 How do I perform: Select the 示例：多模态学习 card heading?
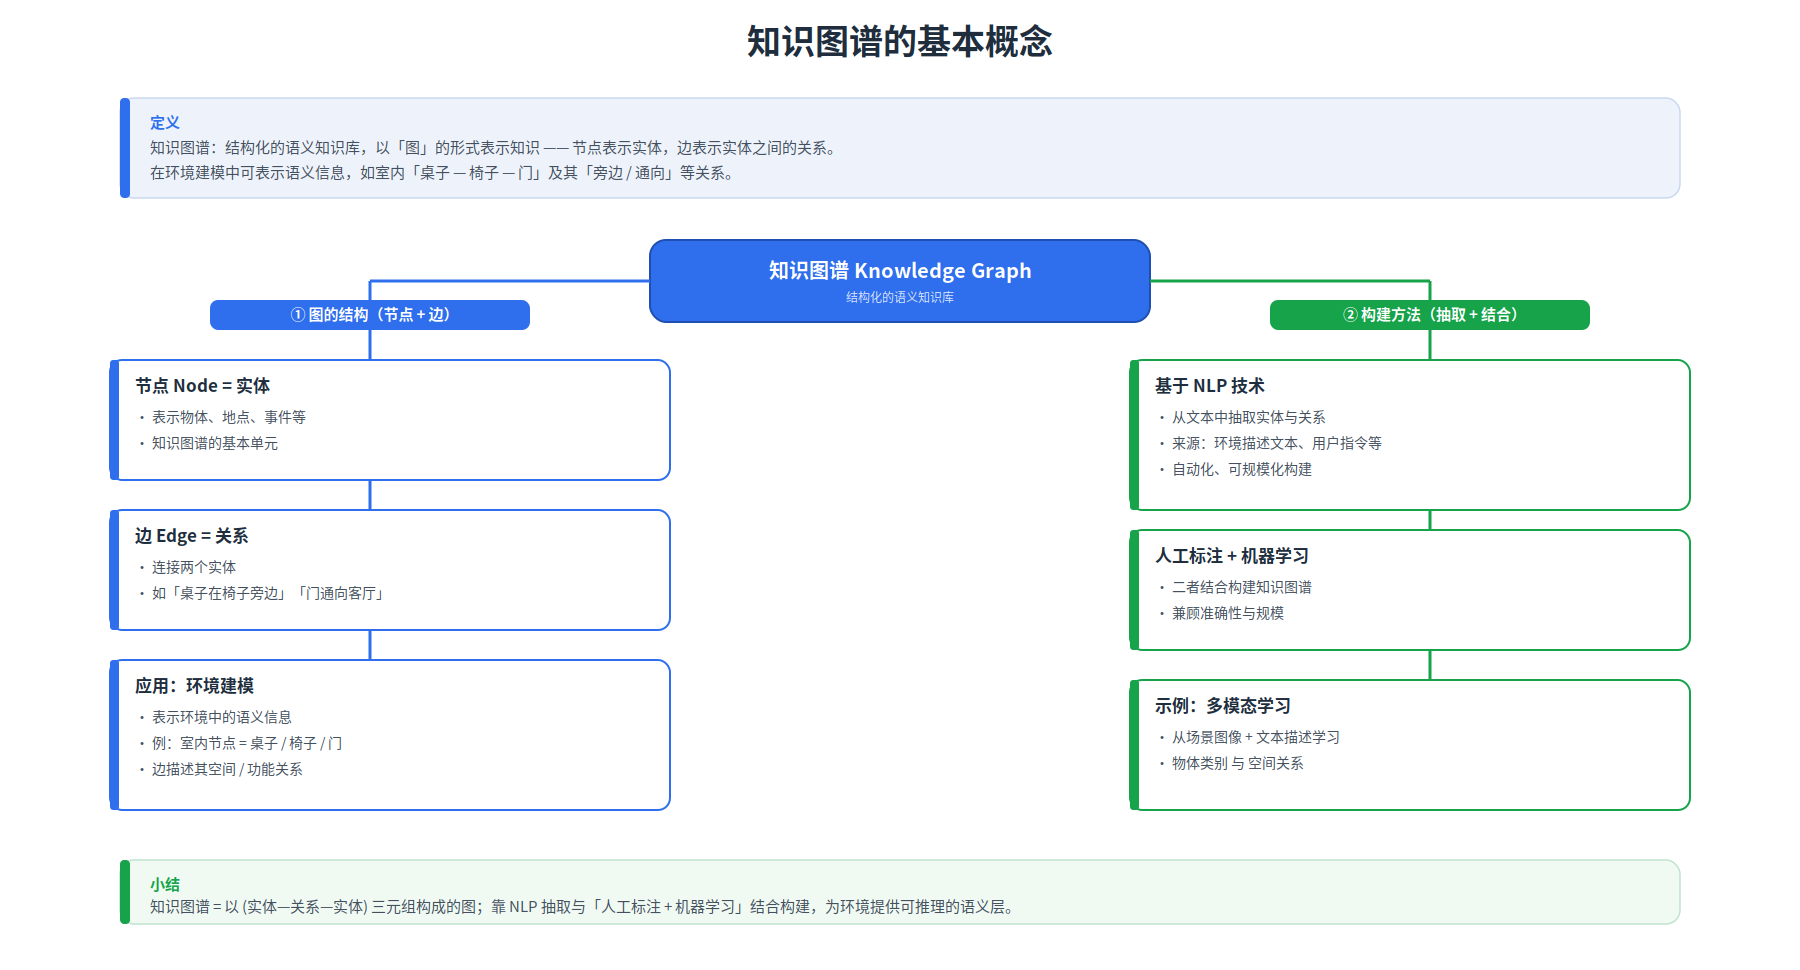pyautogui.click(x=1223, y=706)
